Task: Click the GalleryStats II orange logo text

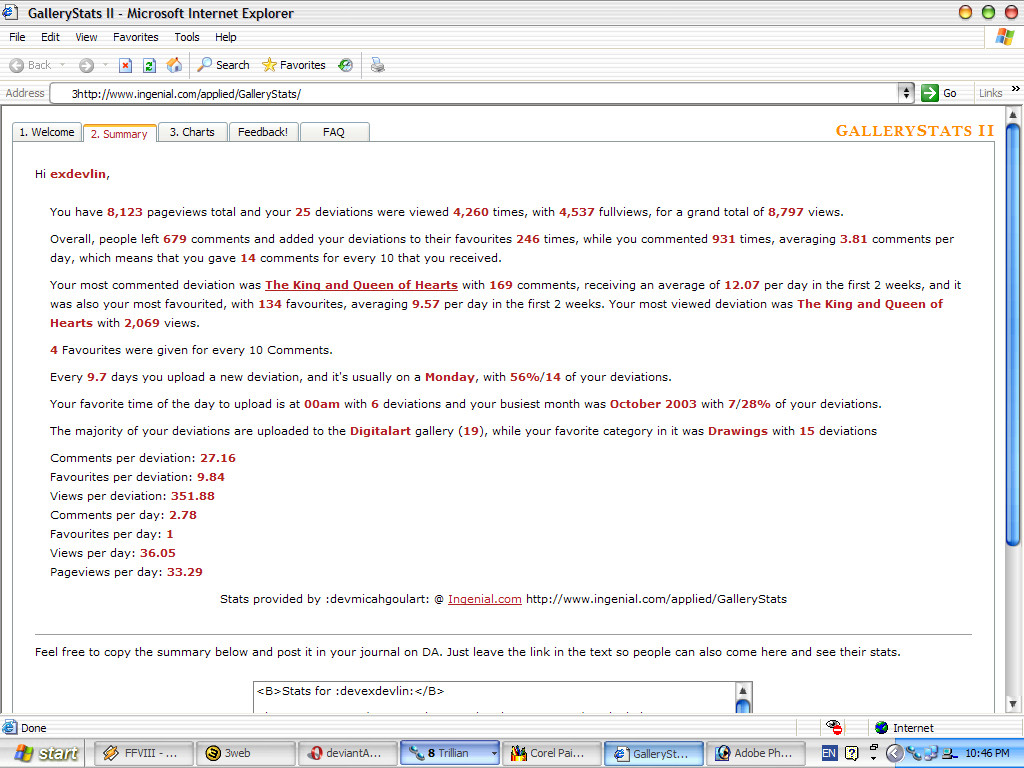Action: 915,131
